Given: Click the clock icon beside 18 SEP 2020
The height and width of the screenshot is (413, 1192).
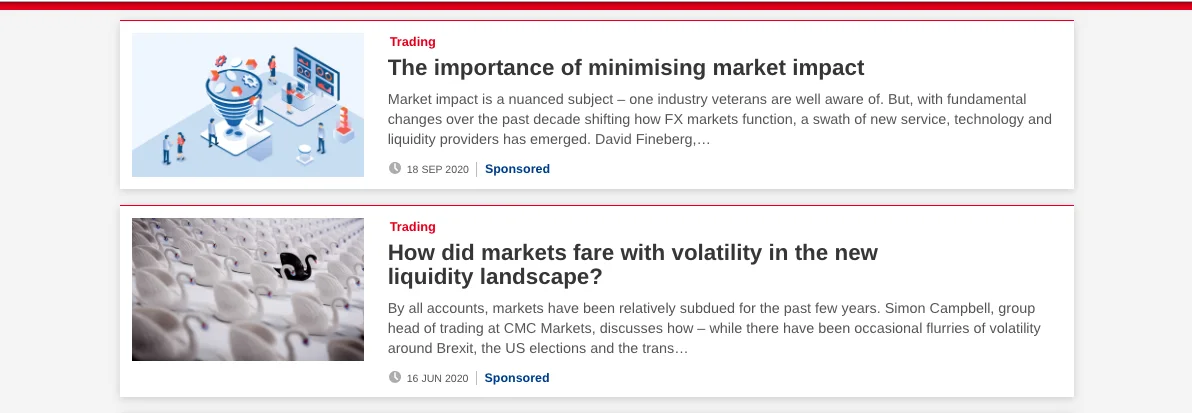Looking at the screenshot, I should click(x=395, y=168).
